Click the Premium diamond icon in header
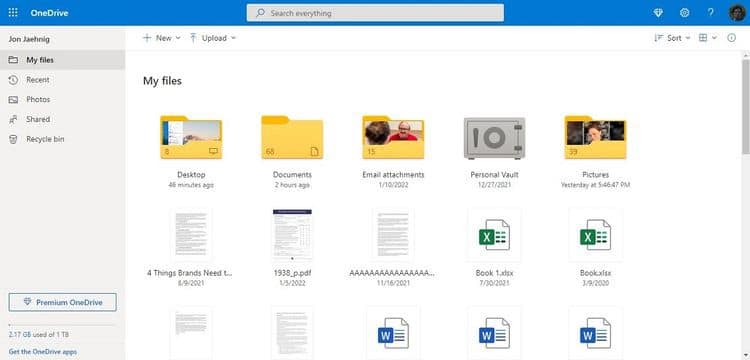The width and height of the screenshot is (750, 360). (x=658, y=13)
